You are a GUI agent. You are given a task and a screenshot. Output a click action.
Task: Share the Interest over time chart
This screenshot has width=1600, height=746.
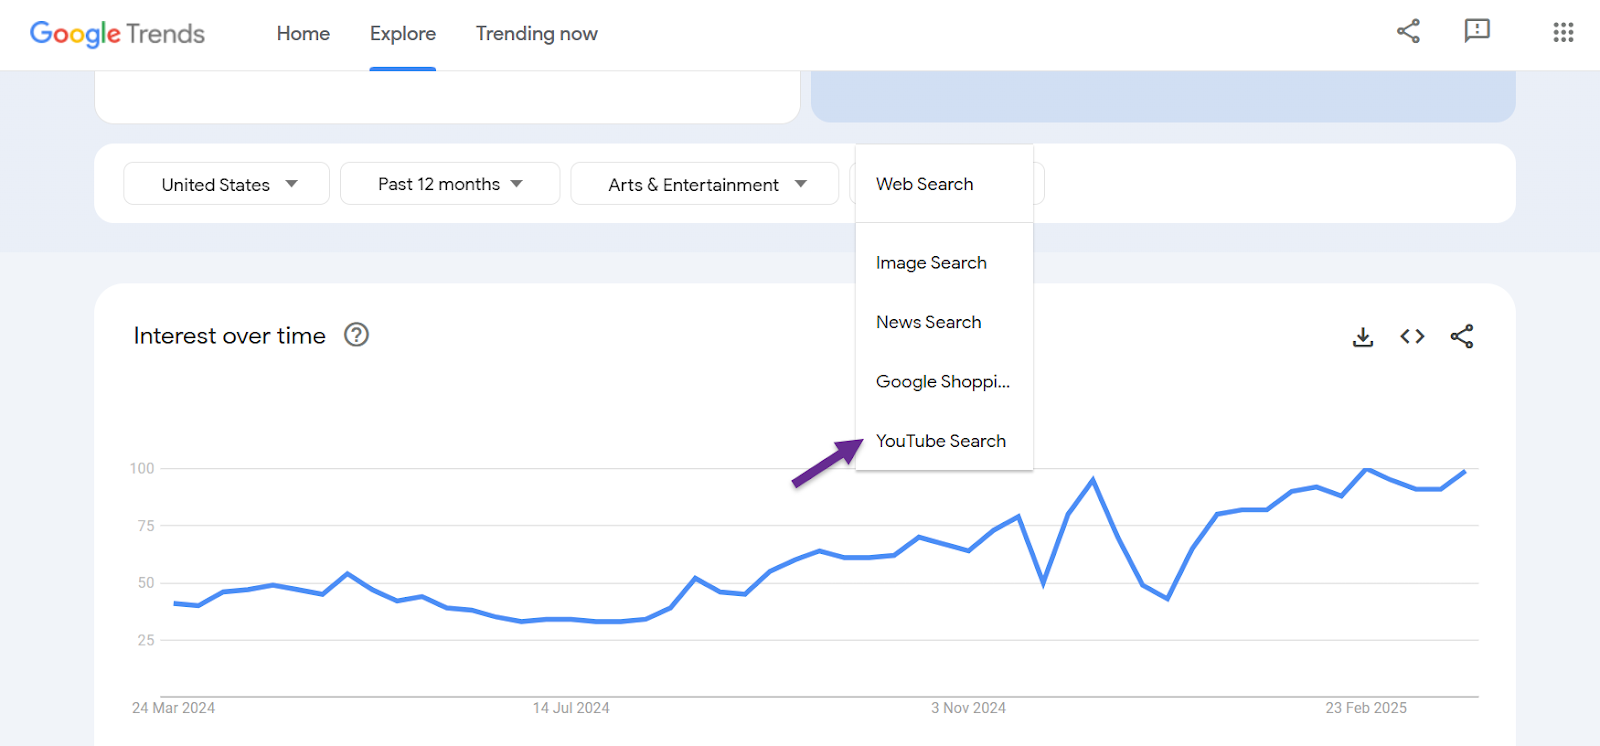[1462, 337]
